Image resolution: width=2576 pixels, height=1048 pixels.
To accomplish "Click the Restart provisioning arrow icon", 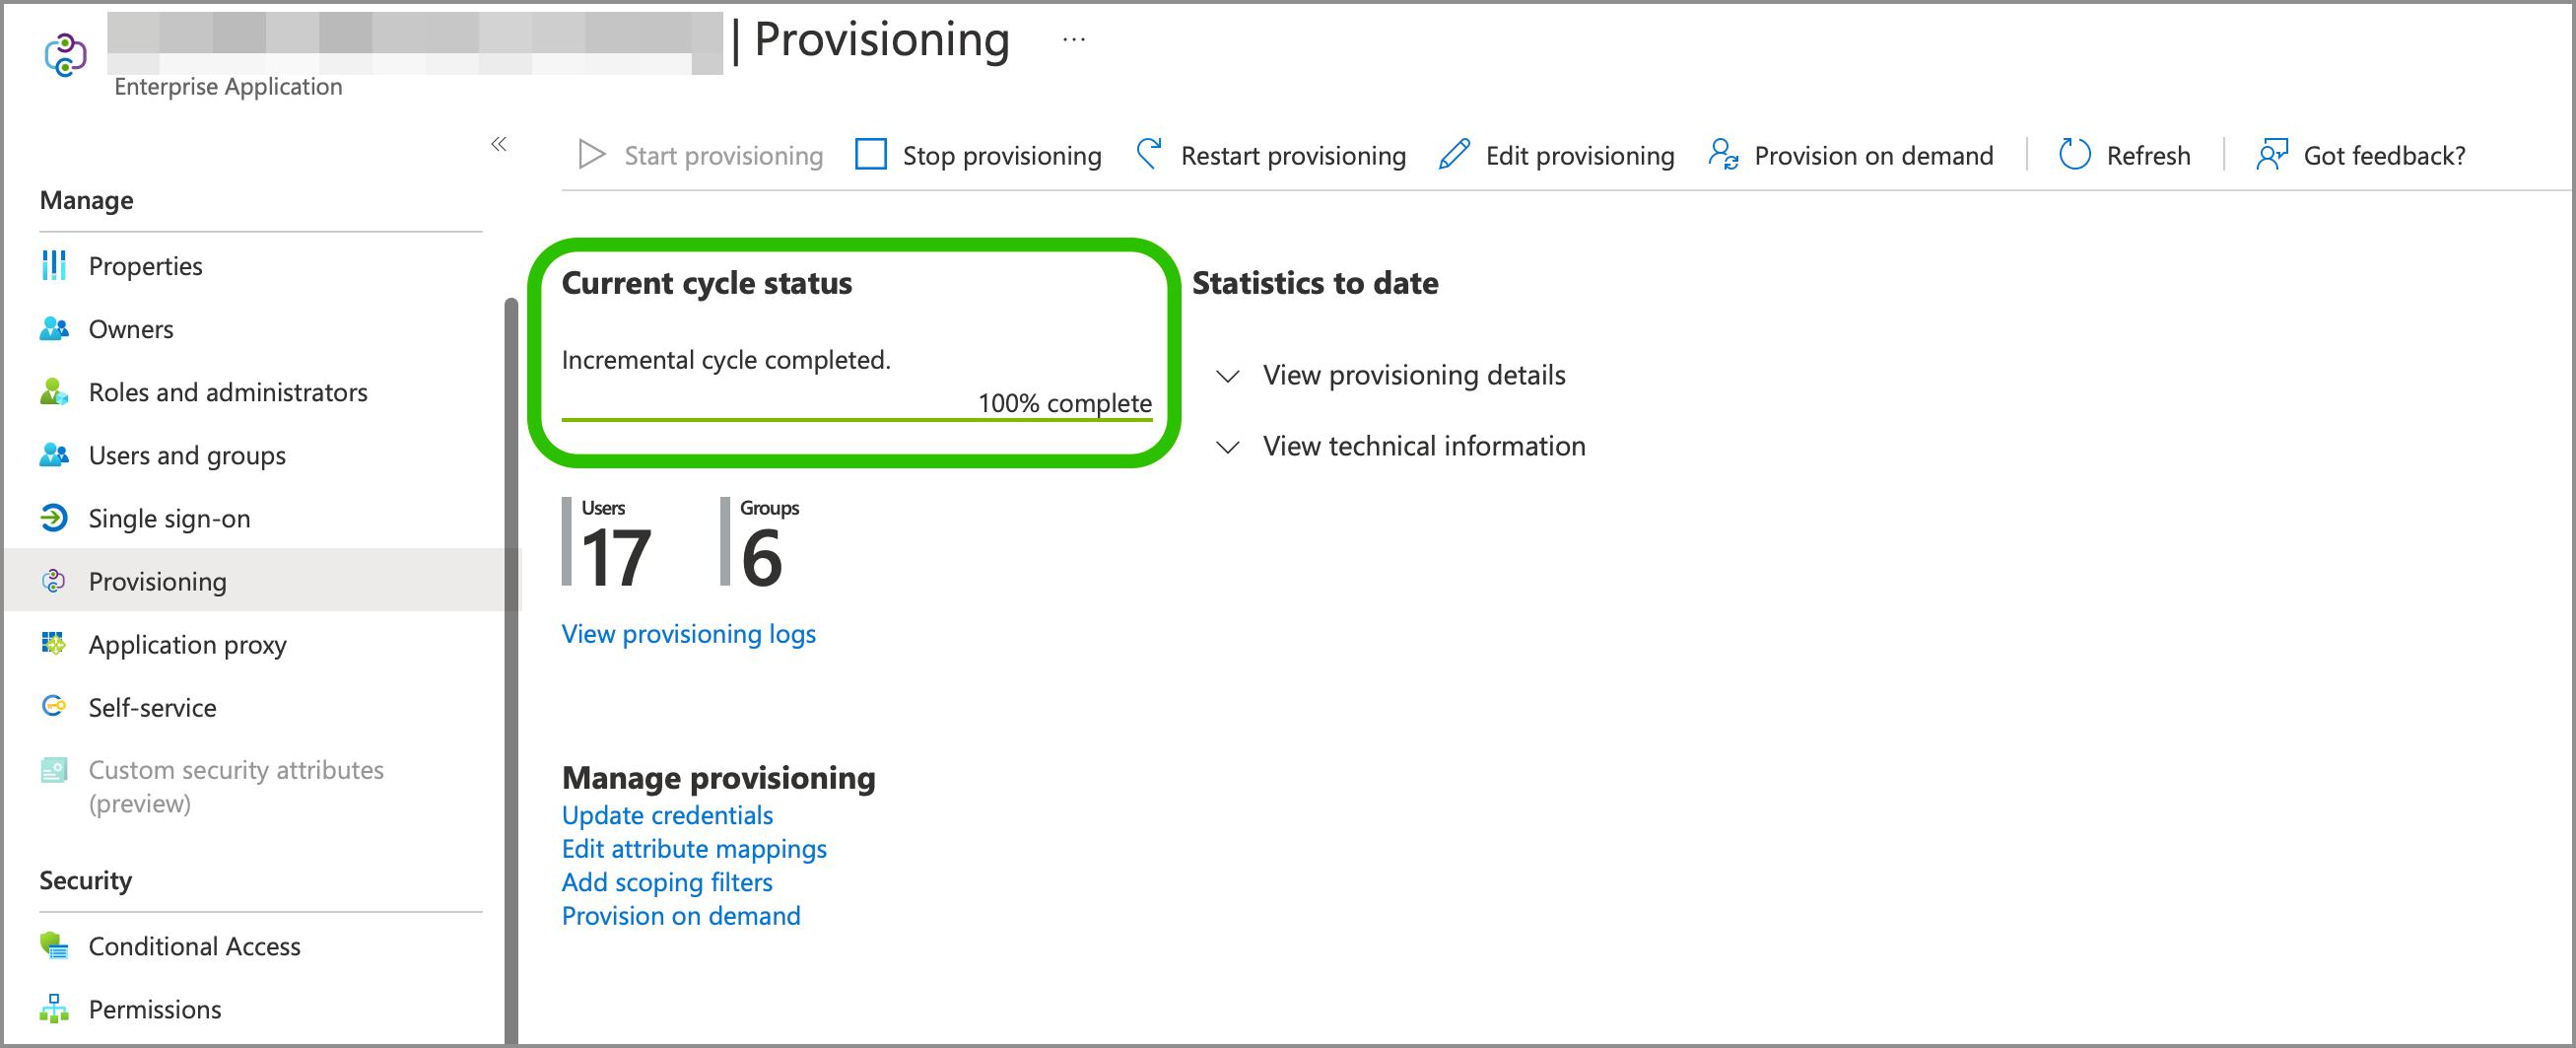I will click(x=1150, y=155).
